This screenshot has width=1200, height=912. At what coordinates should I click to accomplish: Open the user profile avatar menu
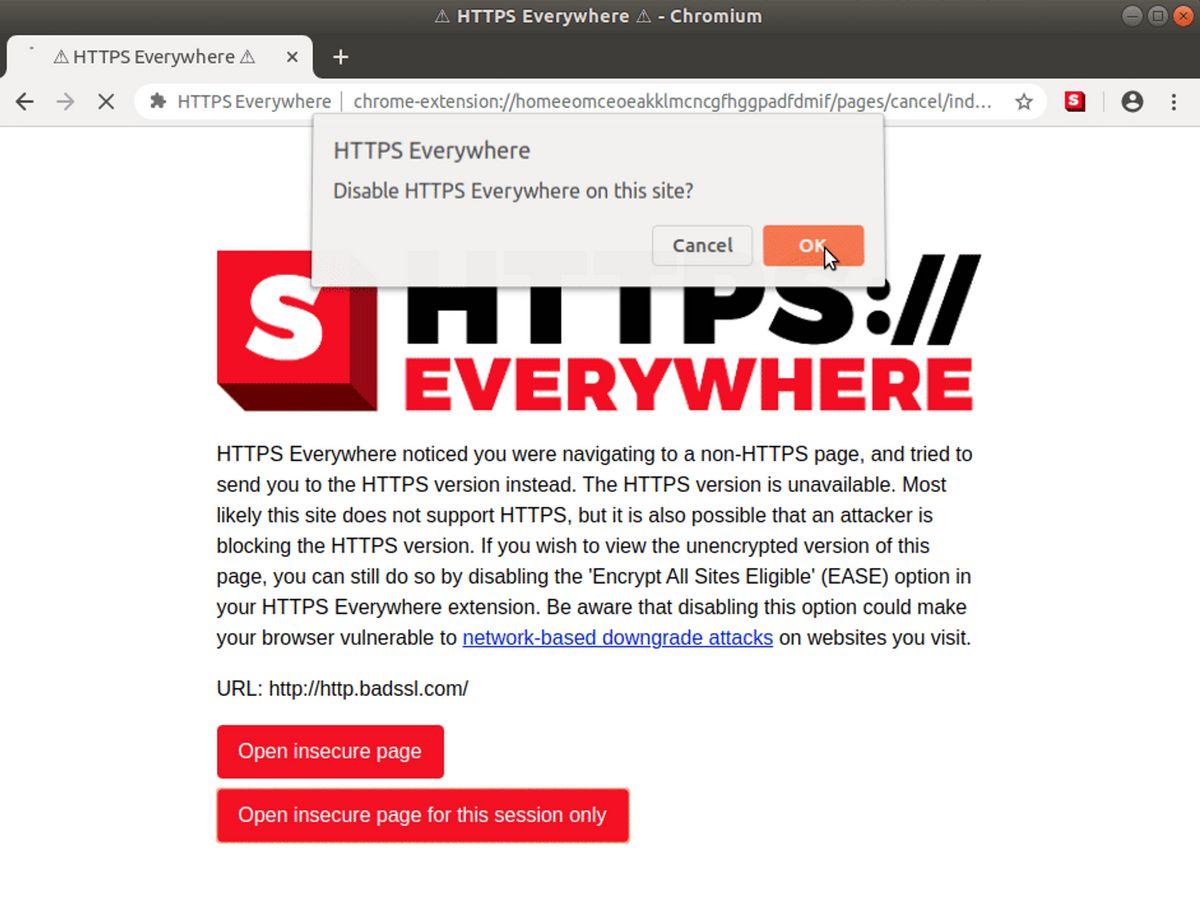click(1132, 101)
